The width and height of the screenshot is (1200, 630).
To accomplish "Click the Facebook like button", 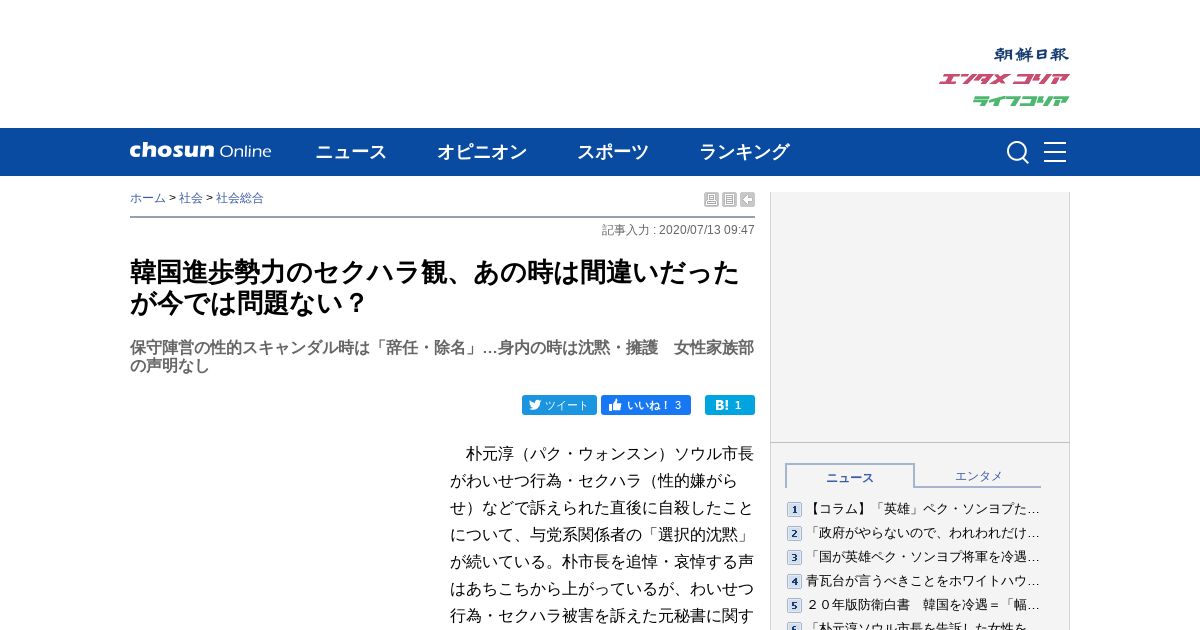I will (x=646, y=405).
